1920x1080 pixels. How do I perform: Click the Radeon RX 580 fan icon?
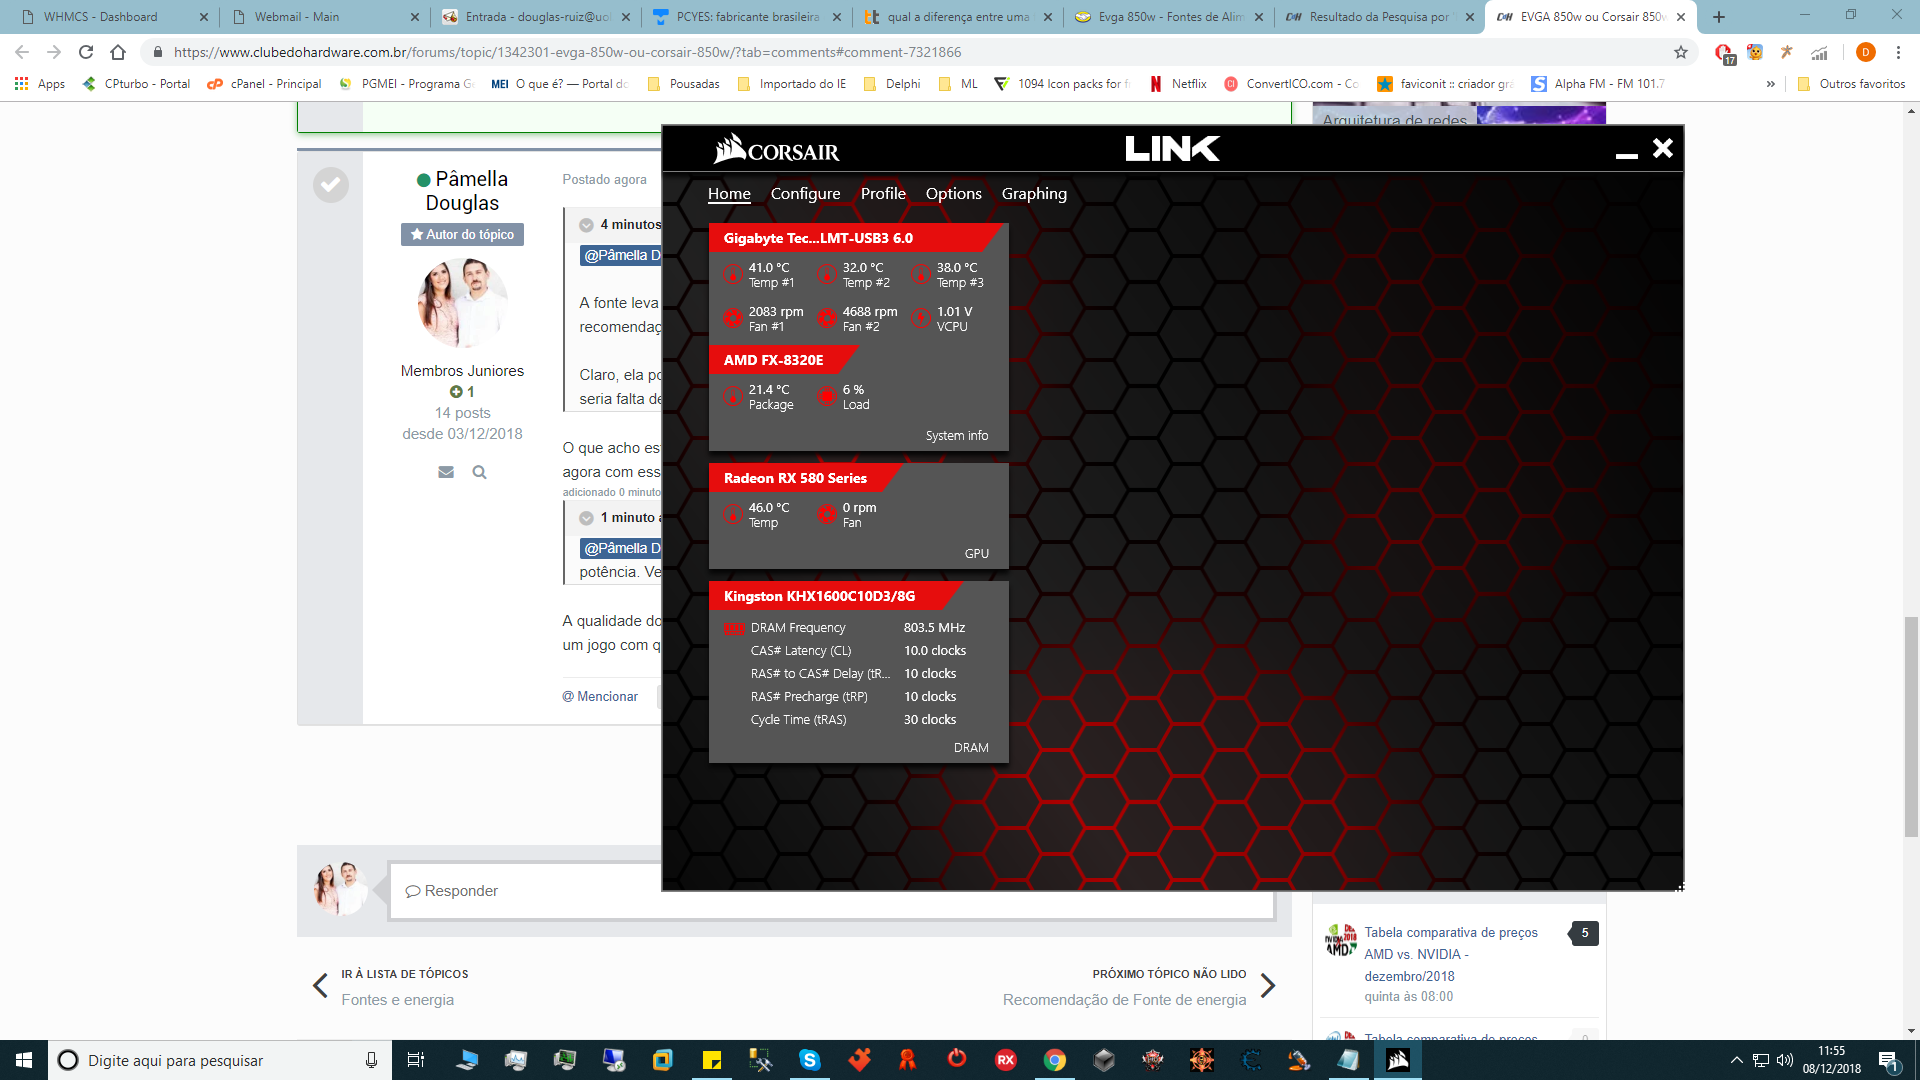[x=827, y=514]
